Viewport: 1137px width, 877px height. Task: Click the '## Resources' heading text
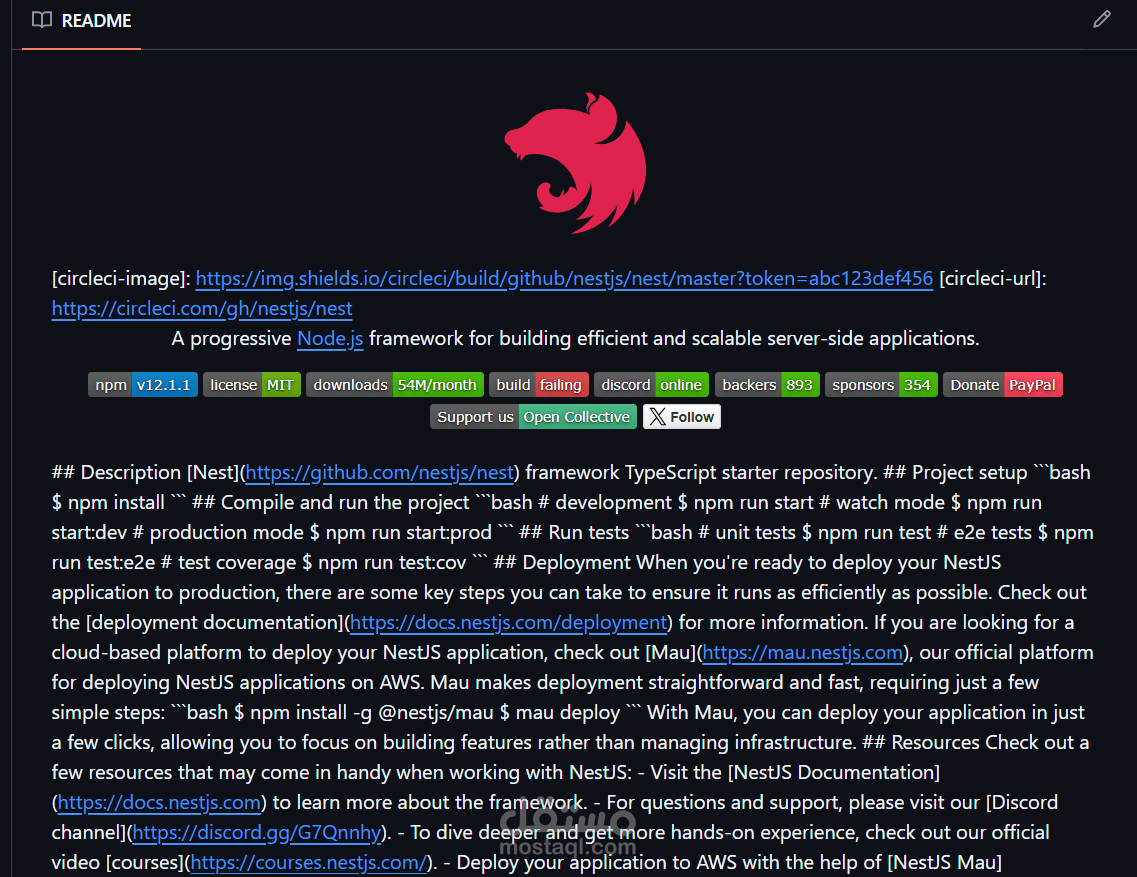(x=921, y=743)
